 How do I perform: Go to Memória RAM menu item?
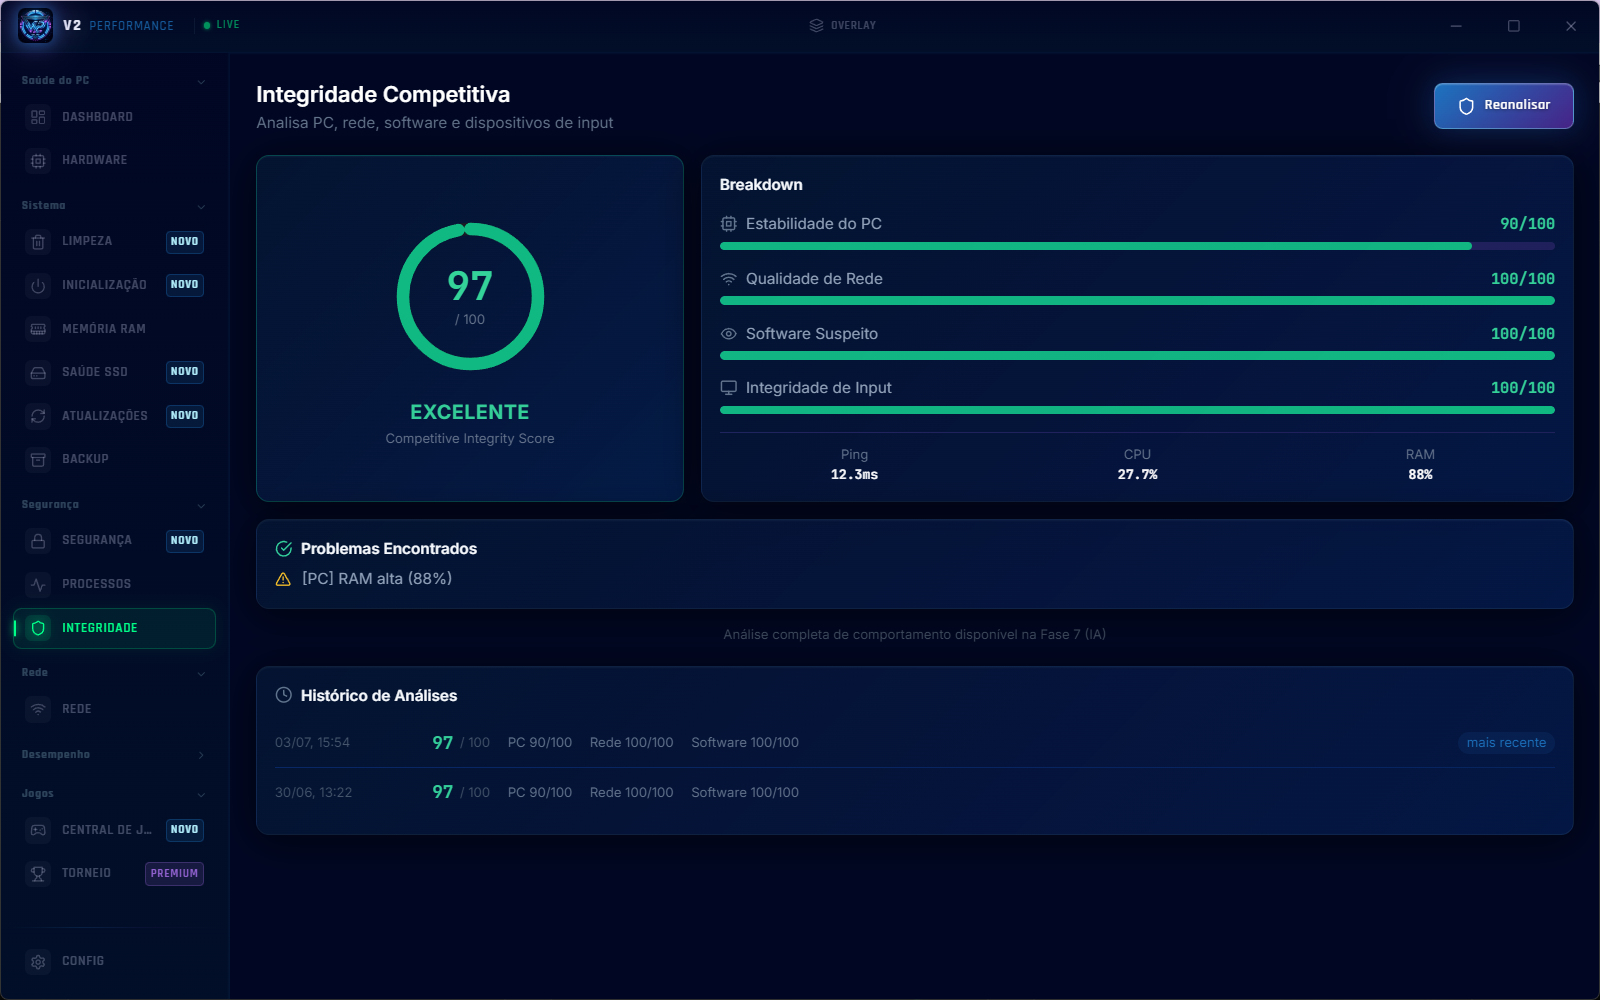click(x=114, y=329)
